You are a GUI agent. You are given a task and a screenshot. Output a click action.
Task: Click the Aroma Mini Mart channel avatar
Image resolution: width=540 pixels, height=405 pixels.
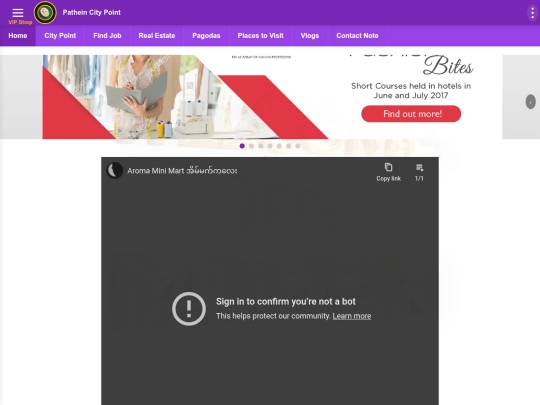[x=115, y=170]
